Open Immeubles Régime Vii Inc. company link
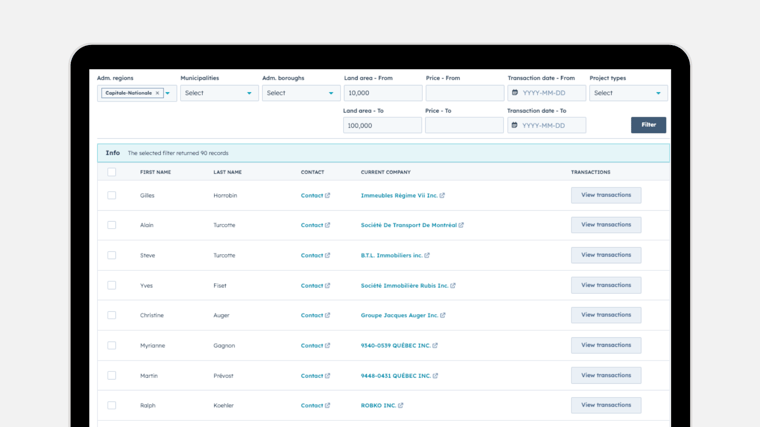Screen dimensions: 760x427 (x=399, y=195)
